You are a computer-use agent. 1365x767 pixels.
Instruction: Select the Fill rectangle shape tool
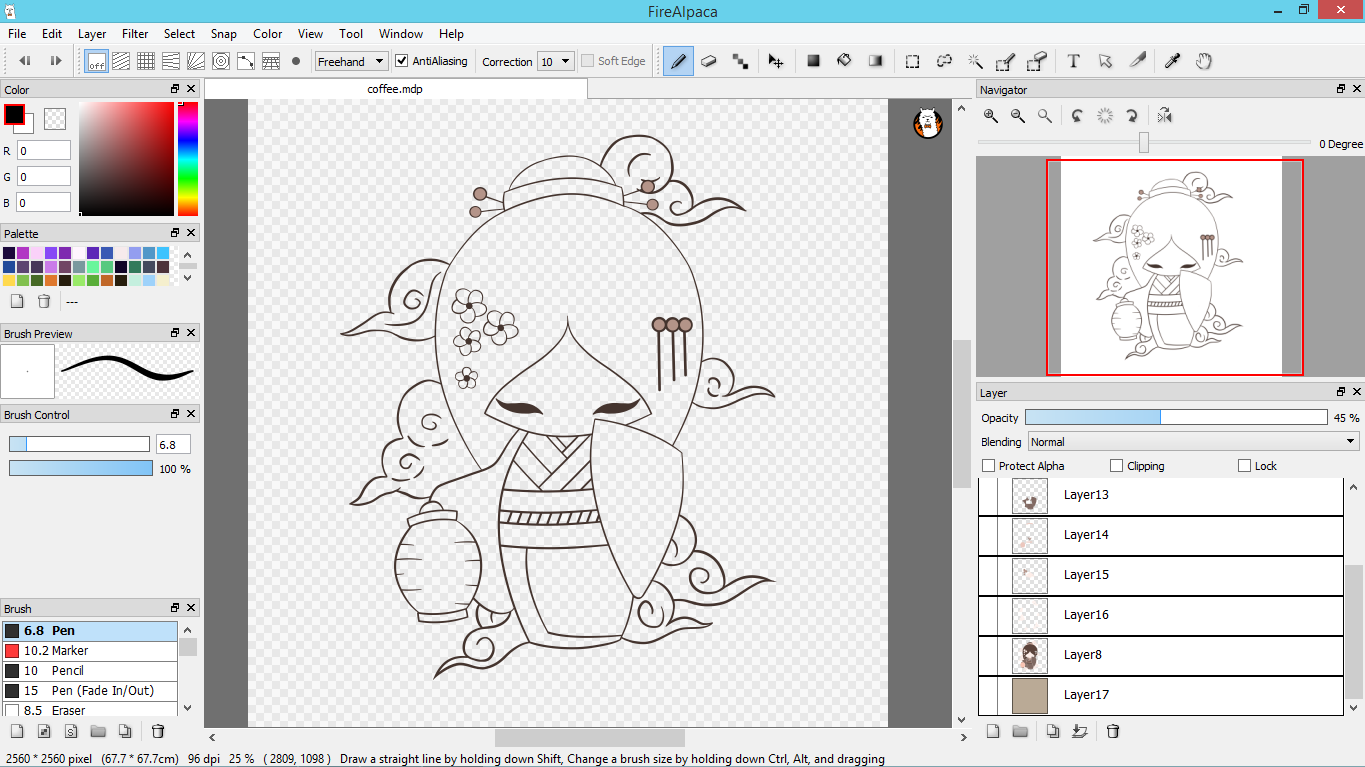click(x=814, y=61)
